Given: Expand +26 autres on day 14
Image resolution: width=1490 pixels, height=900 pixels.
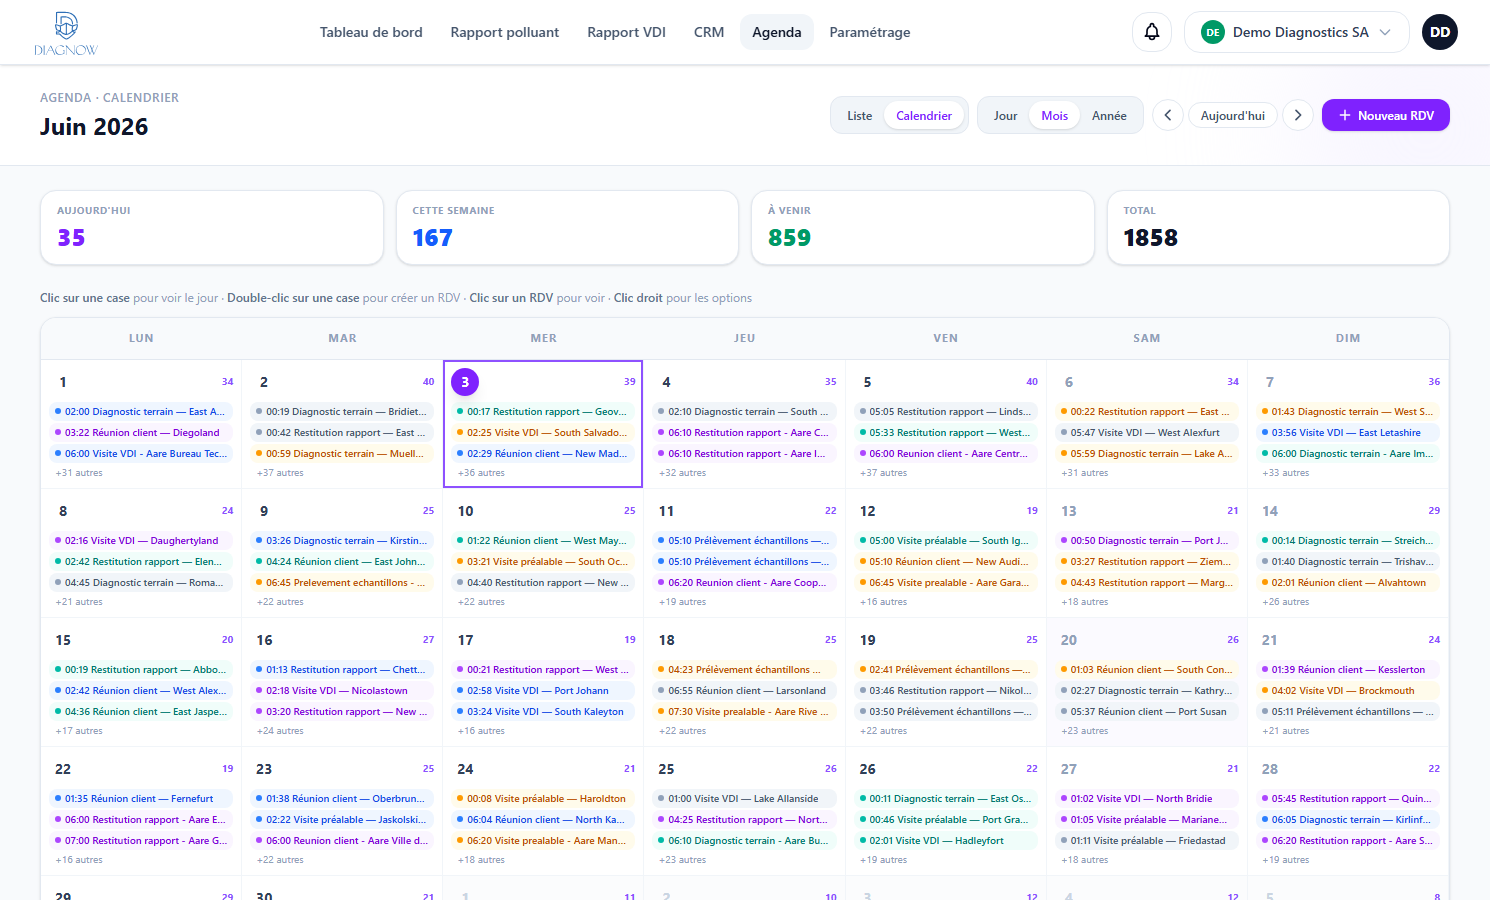Looking at the screenshot, I should coord(1285,602).
